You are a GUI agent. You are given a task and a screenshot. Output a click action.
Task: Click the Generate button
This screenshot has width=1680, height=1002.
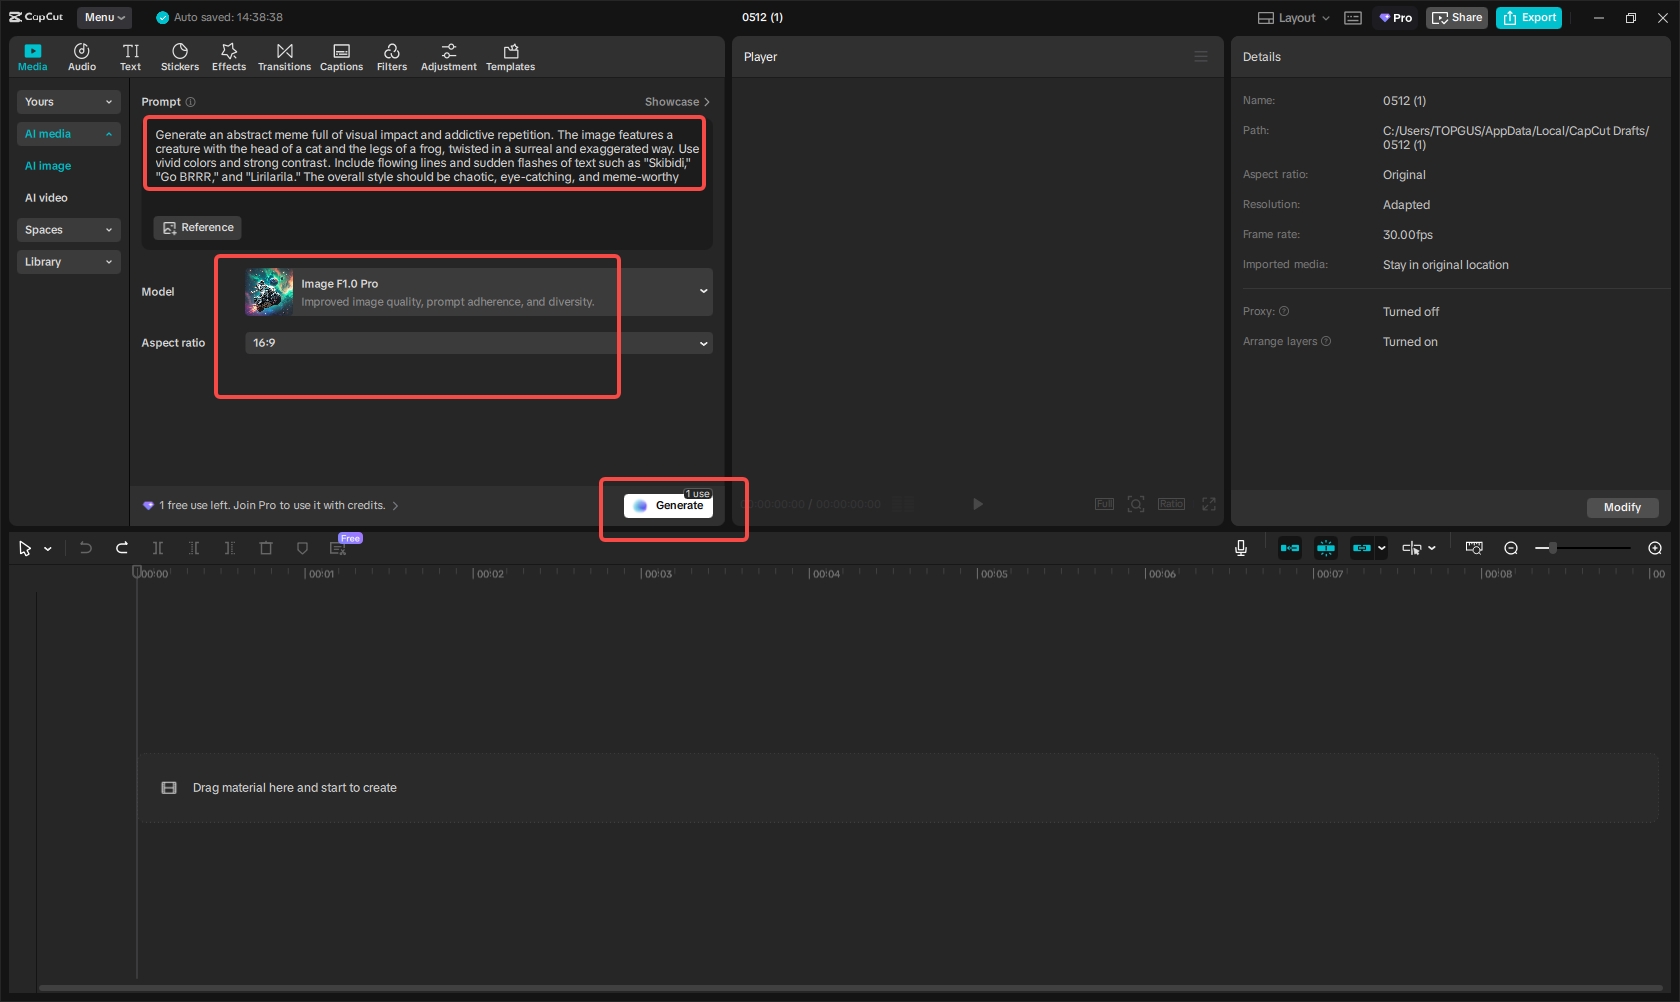pos(668,506)
